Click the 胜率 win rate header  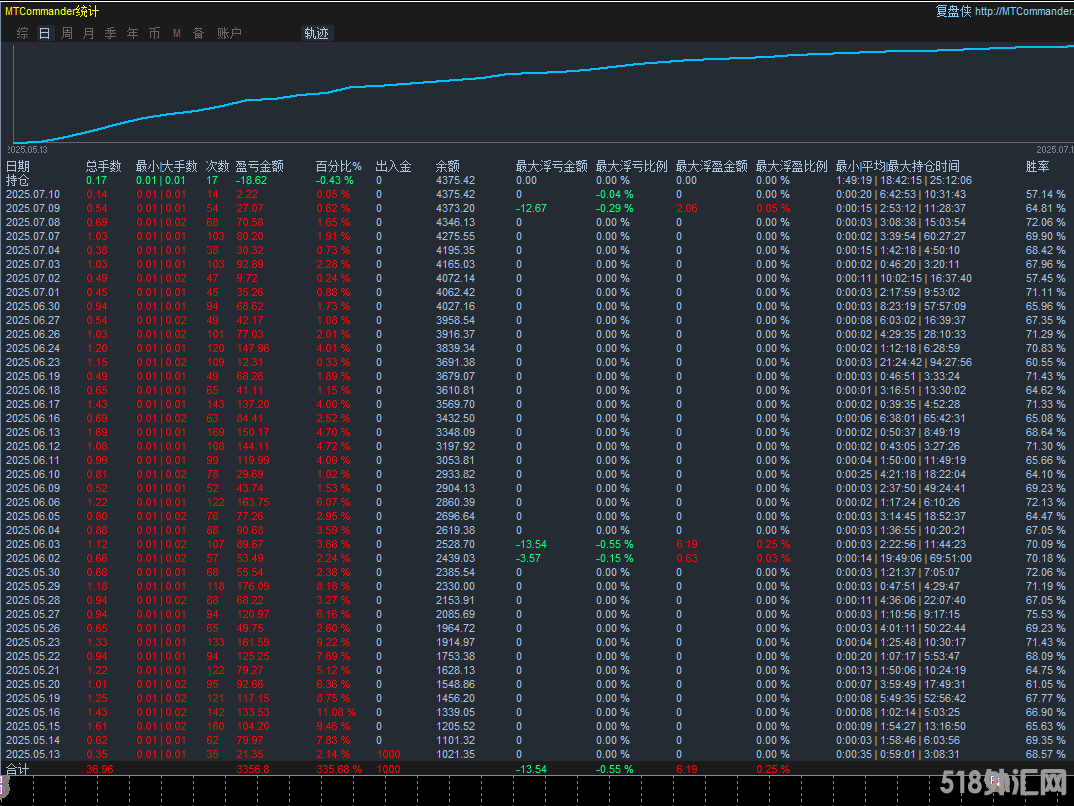point(1037,166)
